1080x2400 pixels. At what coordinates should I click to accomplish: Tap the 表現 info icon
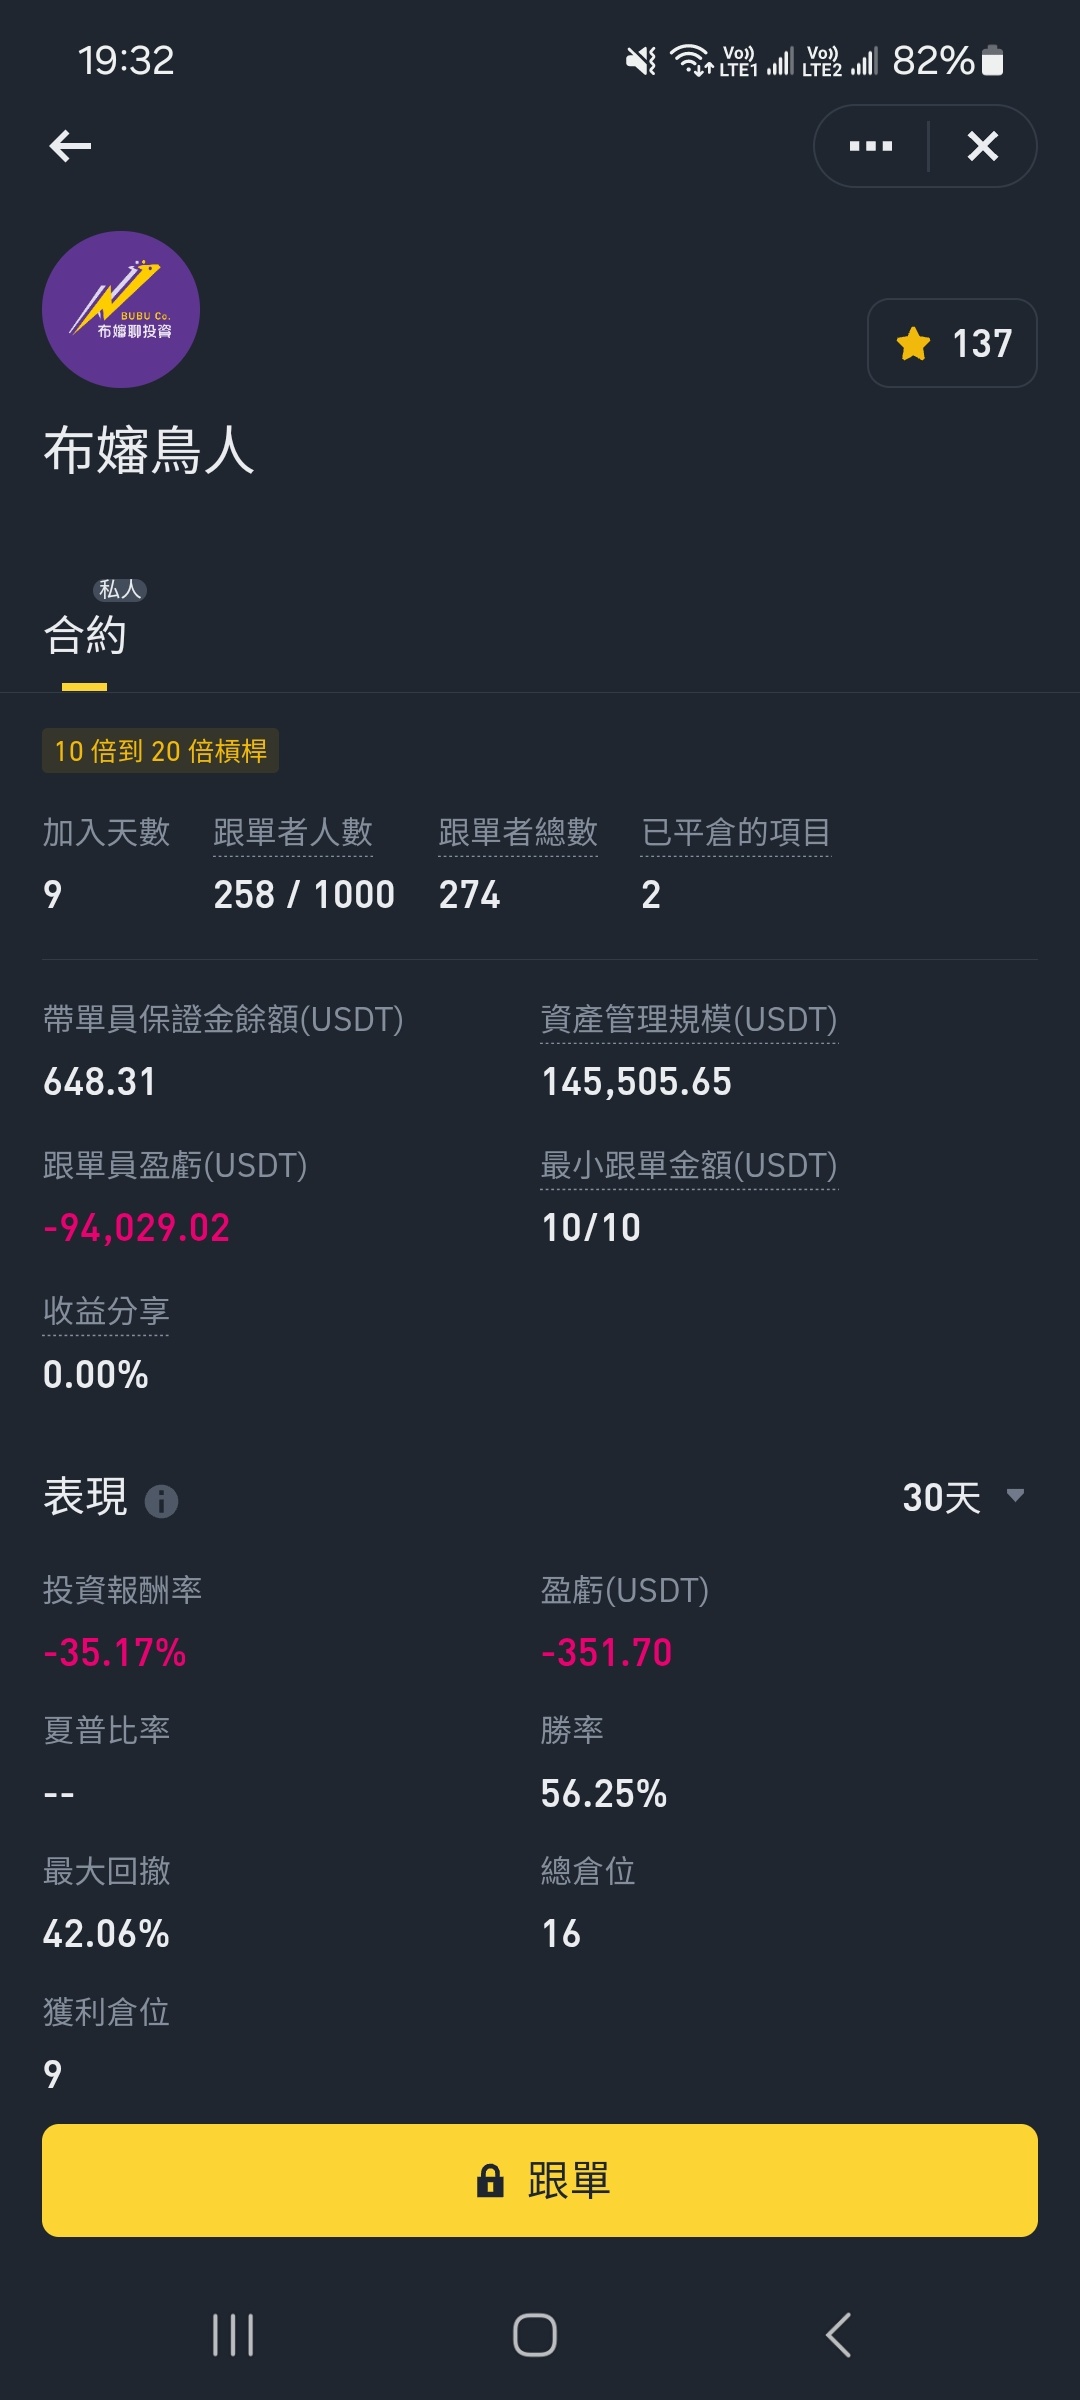[161, 1501]
